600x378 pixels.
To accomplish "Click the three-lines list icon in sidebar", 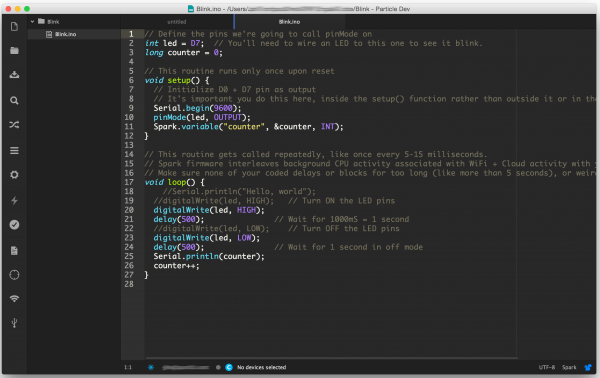I will (14, 150).
